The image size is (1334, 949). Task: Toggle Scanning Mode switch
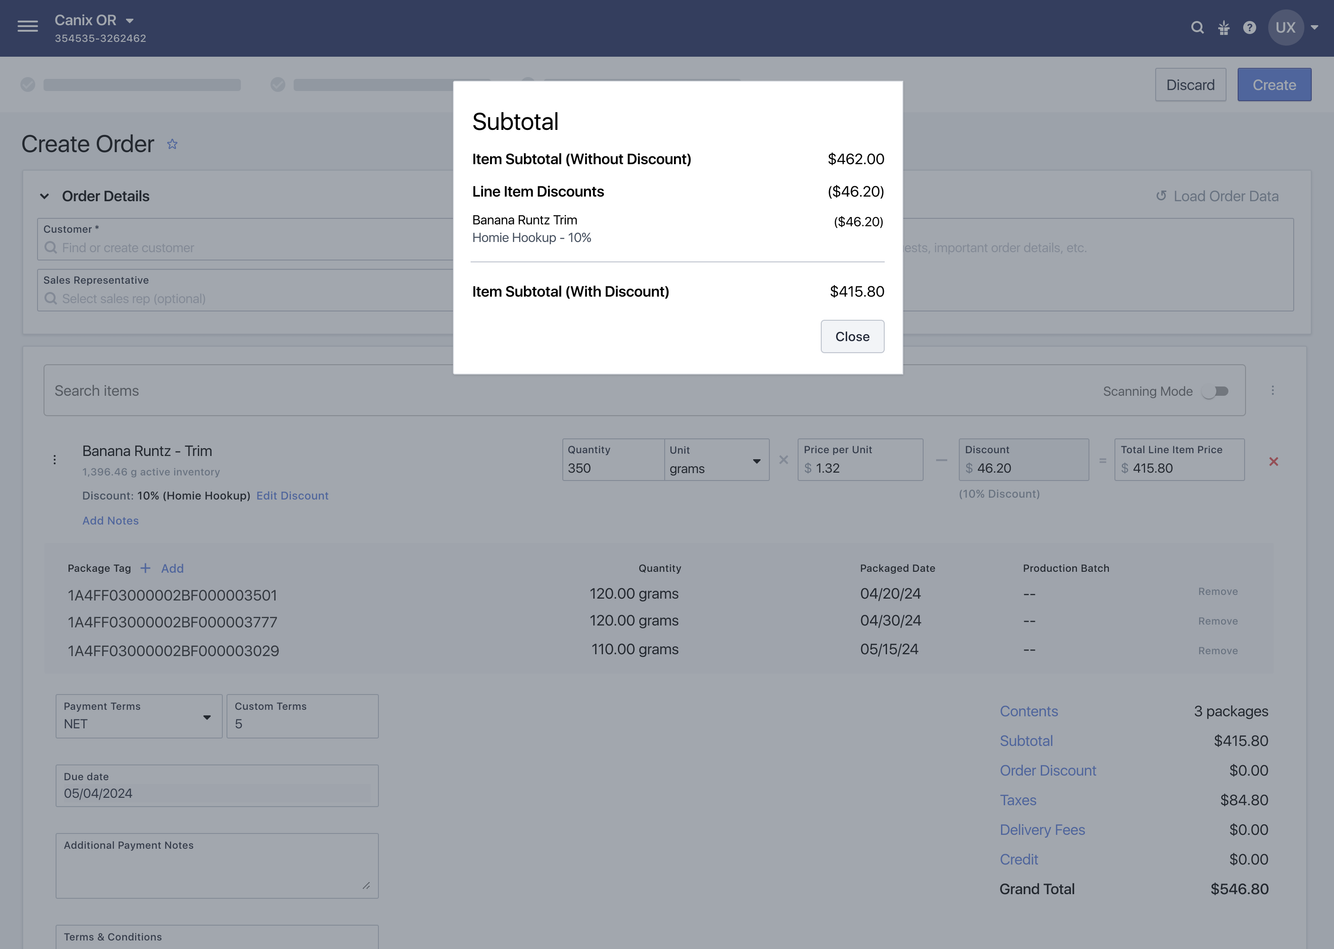(1215, 391)
